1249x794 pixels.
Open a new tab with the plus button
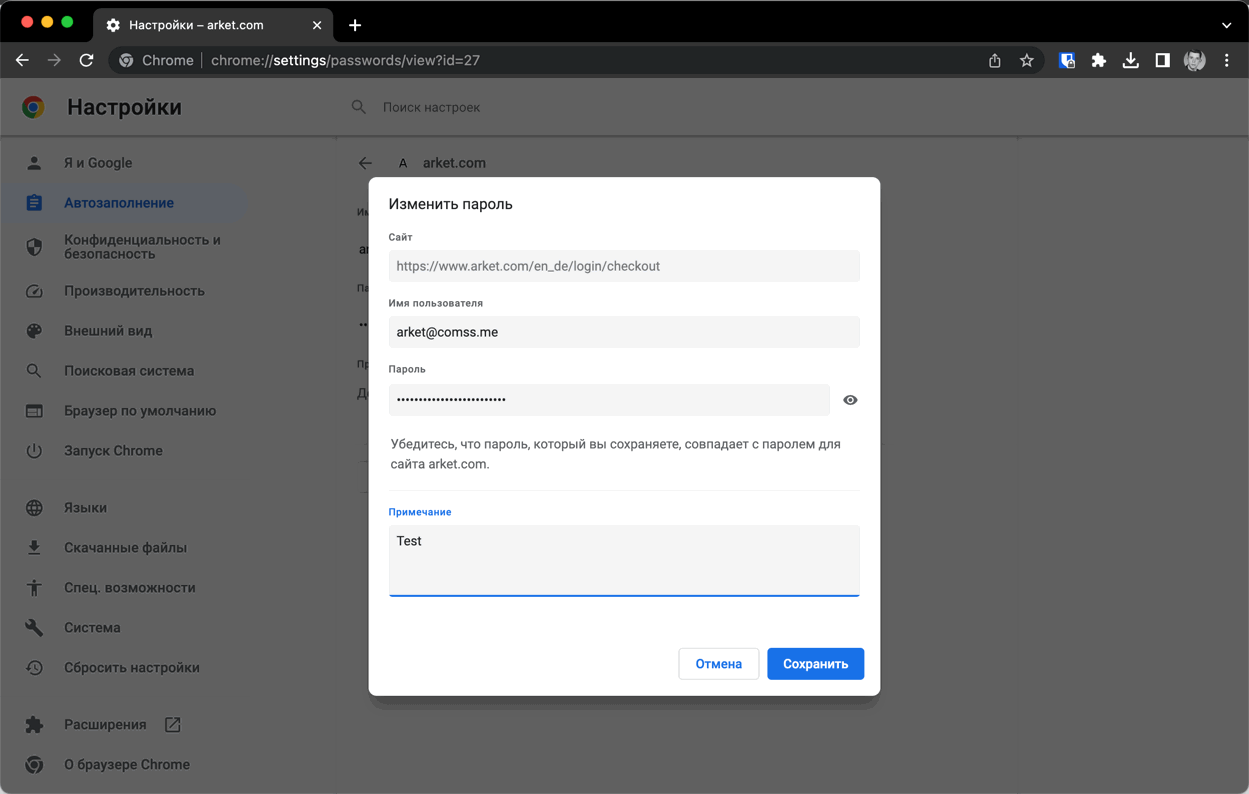tap(355, 25)
